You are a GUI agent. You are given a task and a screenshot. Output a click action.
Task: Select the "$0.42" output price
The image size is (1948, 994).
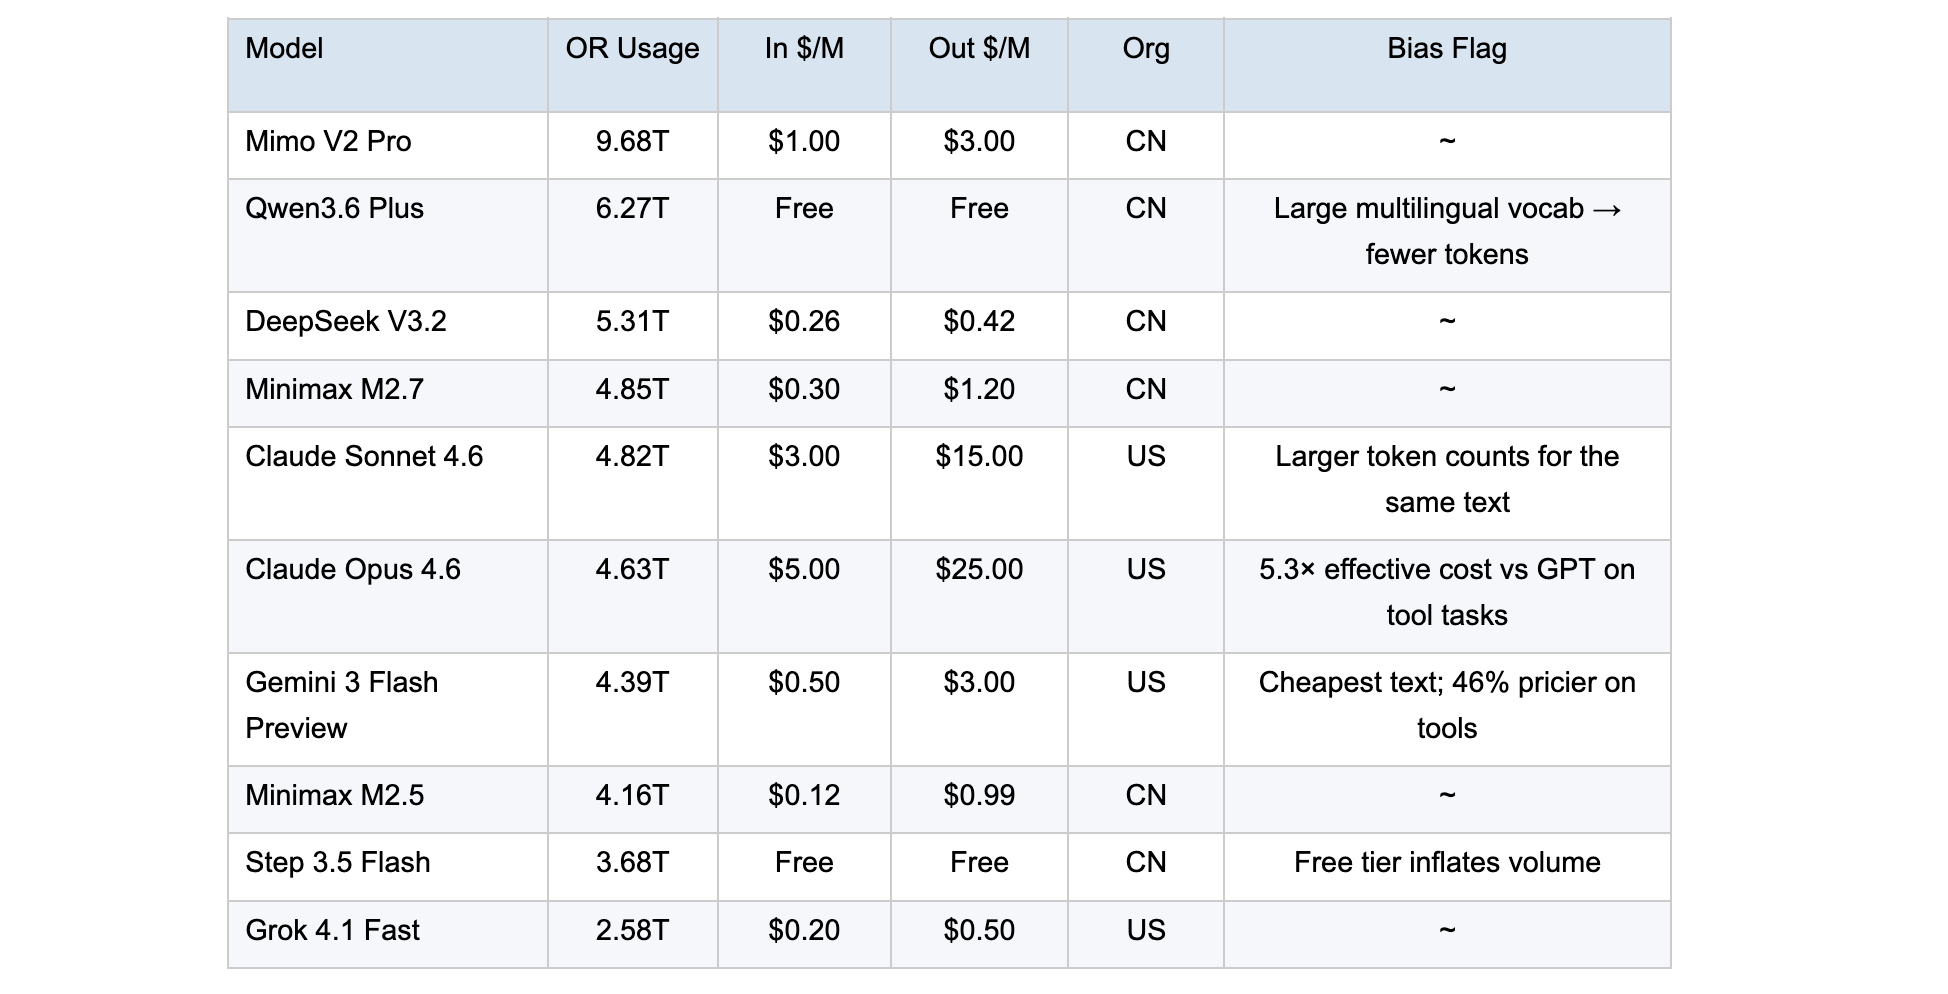[x=979, y=321]
